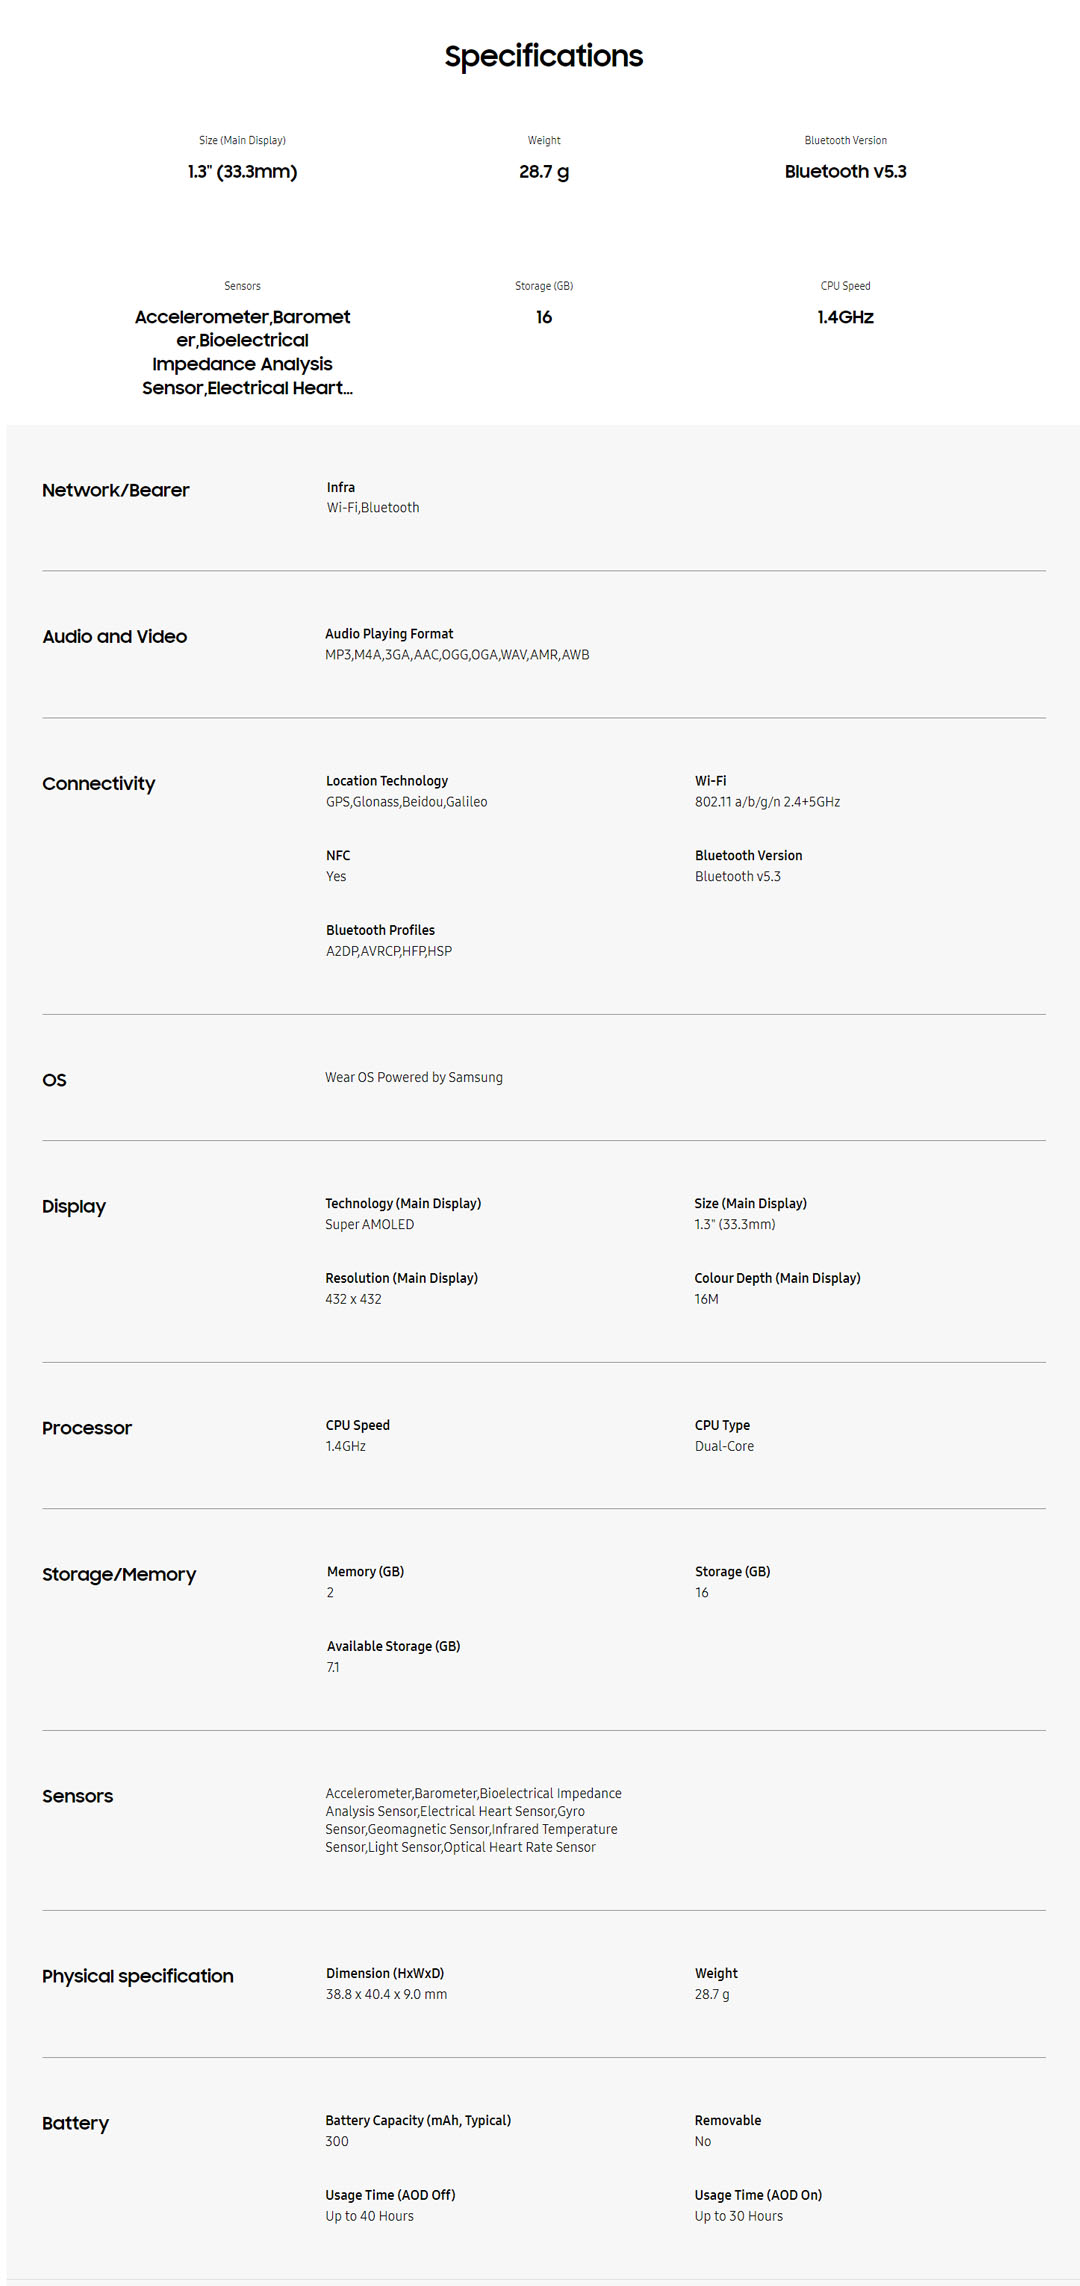Click the Connectivity section heading
The image size is (1080, 2286).
pos(99,784)
